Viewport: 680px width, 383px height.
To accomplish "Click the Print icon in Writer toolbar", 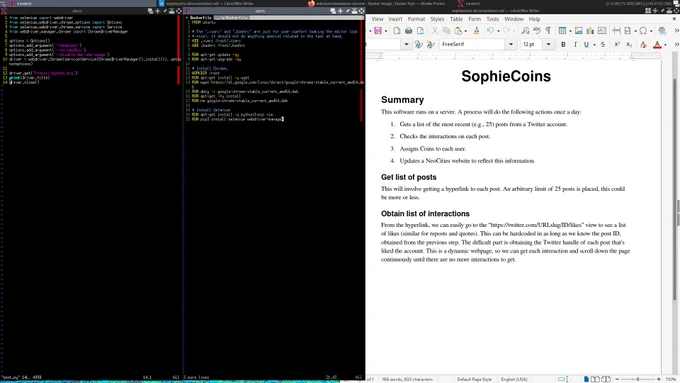I will (x=409, y=30).
